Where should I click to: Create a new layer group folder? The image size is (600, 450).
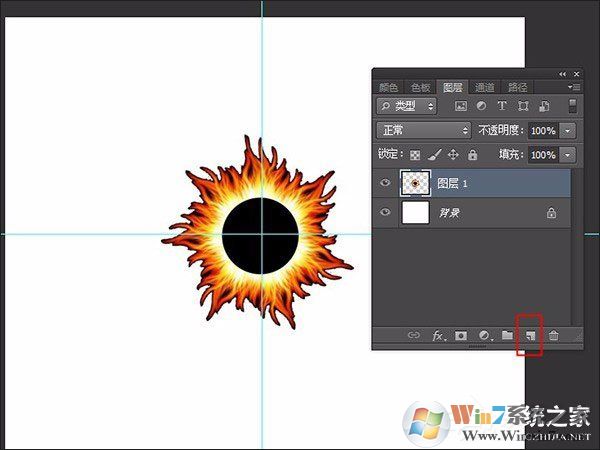point(508,336)
